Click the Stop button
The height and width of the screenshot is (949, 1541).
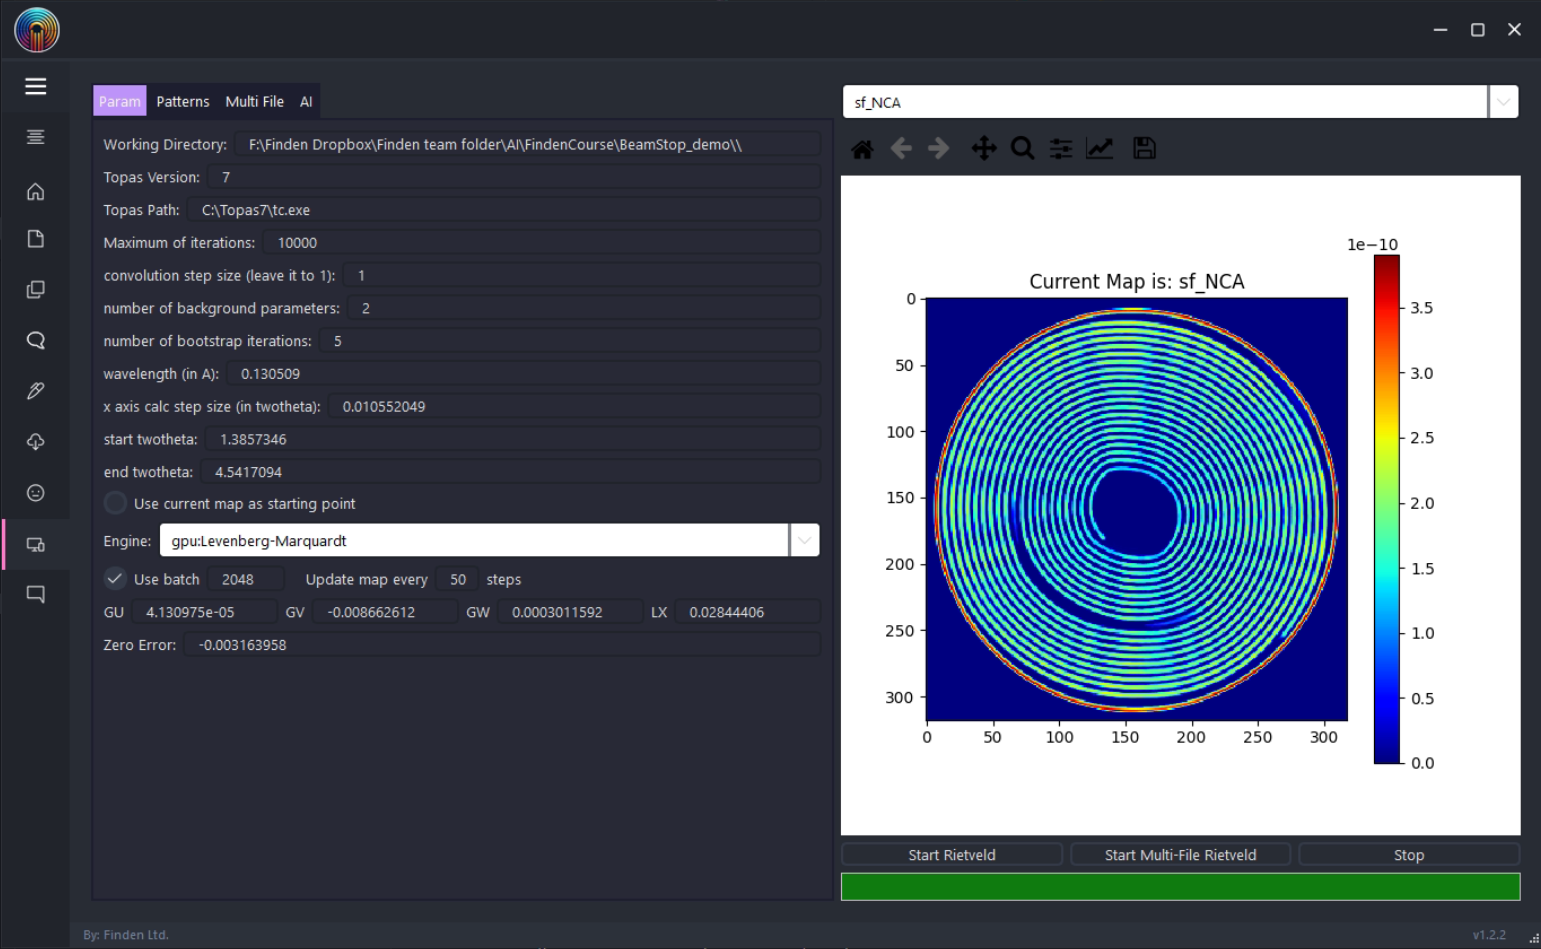pyautogui.click(x=1409, y=855)
